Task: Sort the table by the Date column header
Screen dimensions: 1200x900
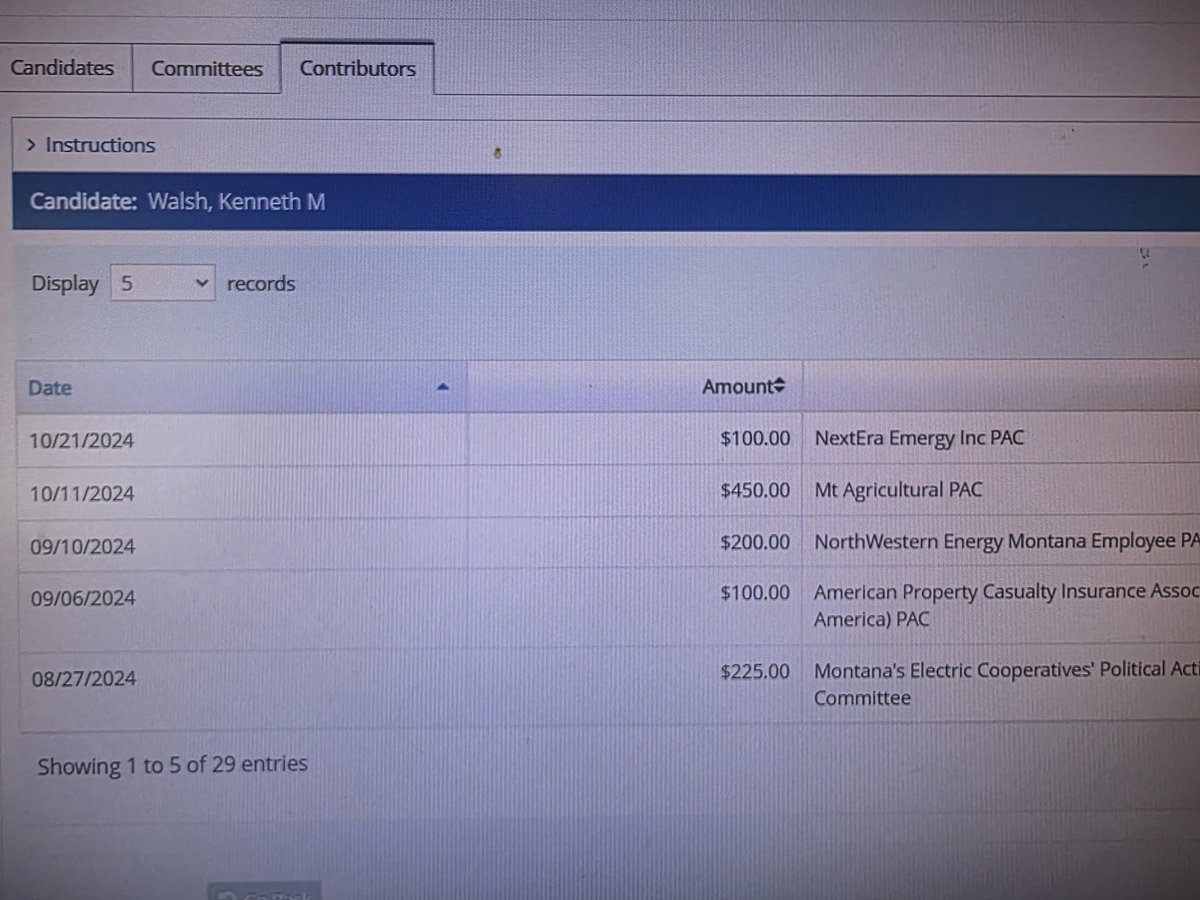Action: [x=49, y=387]
